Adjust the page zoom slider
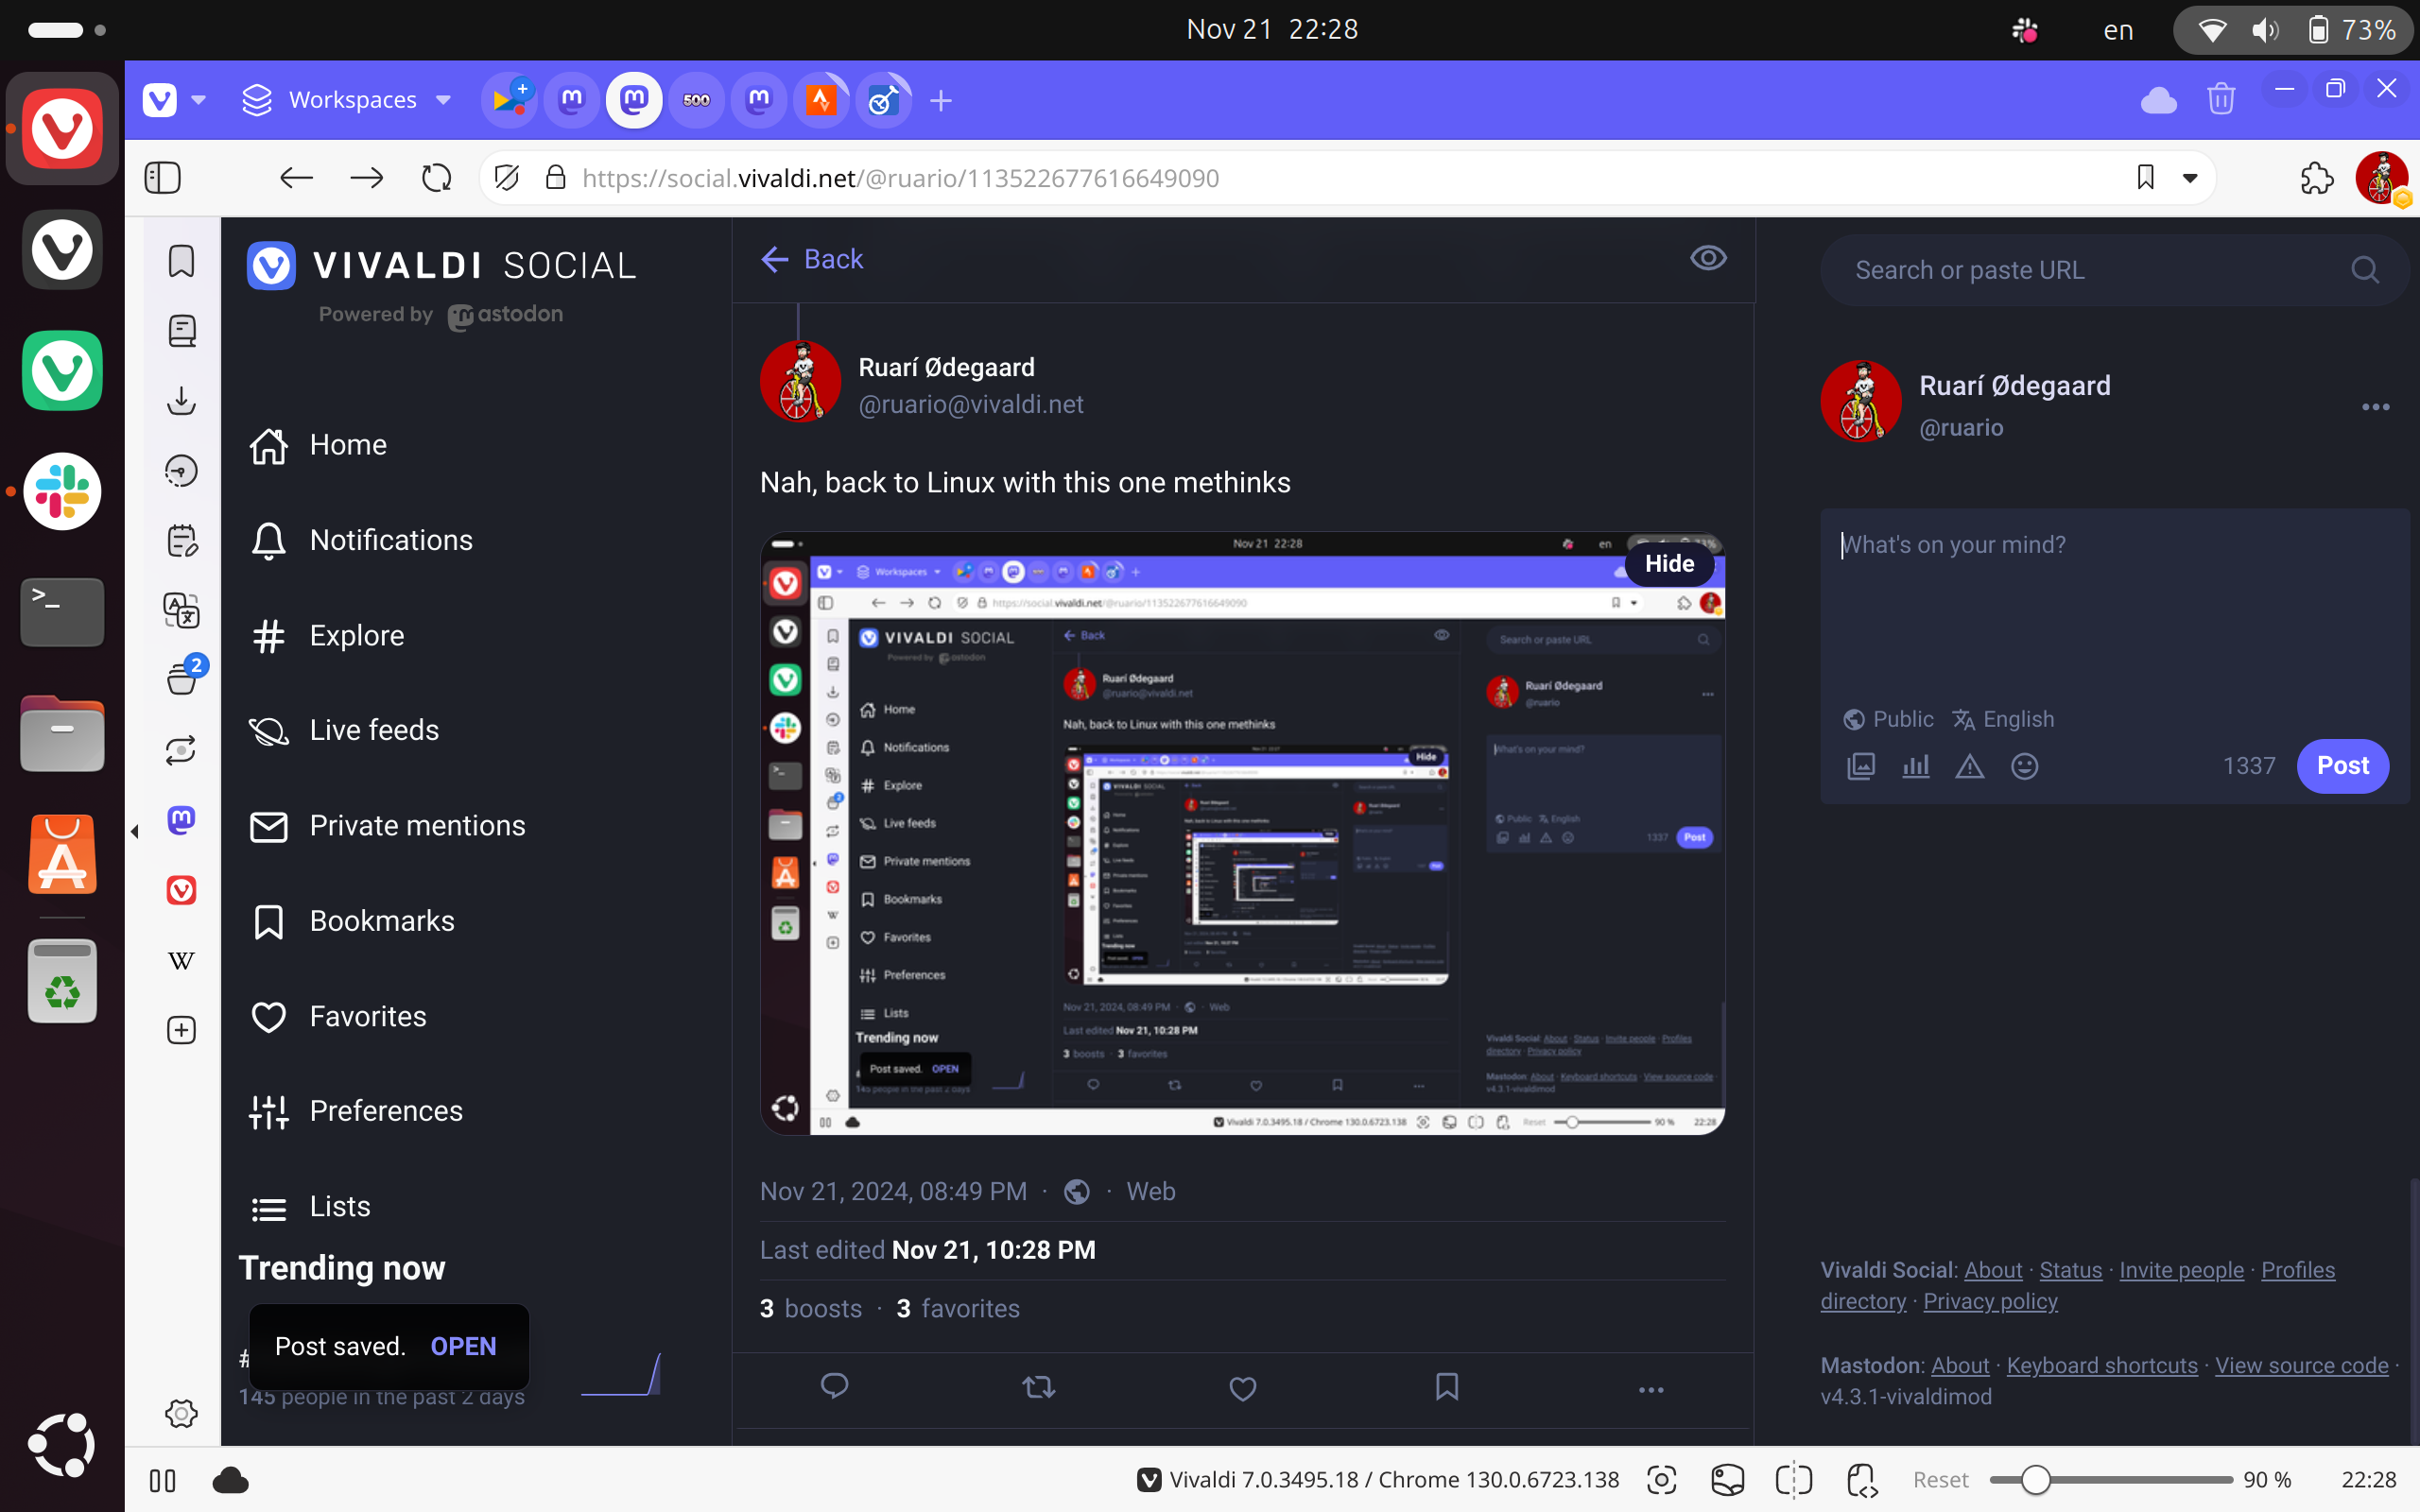The width and height of the screenshot is (2420, 1512). coord(2110,1480)
